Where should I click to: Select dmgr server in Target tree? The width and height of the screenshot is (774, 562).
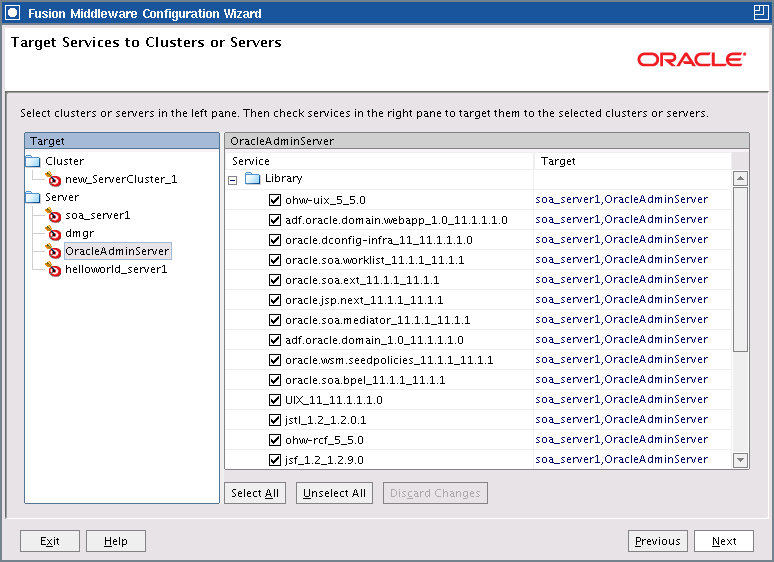[79, 233]
